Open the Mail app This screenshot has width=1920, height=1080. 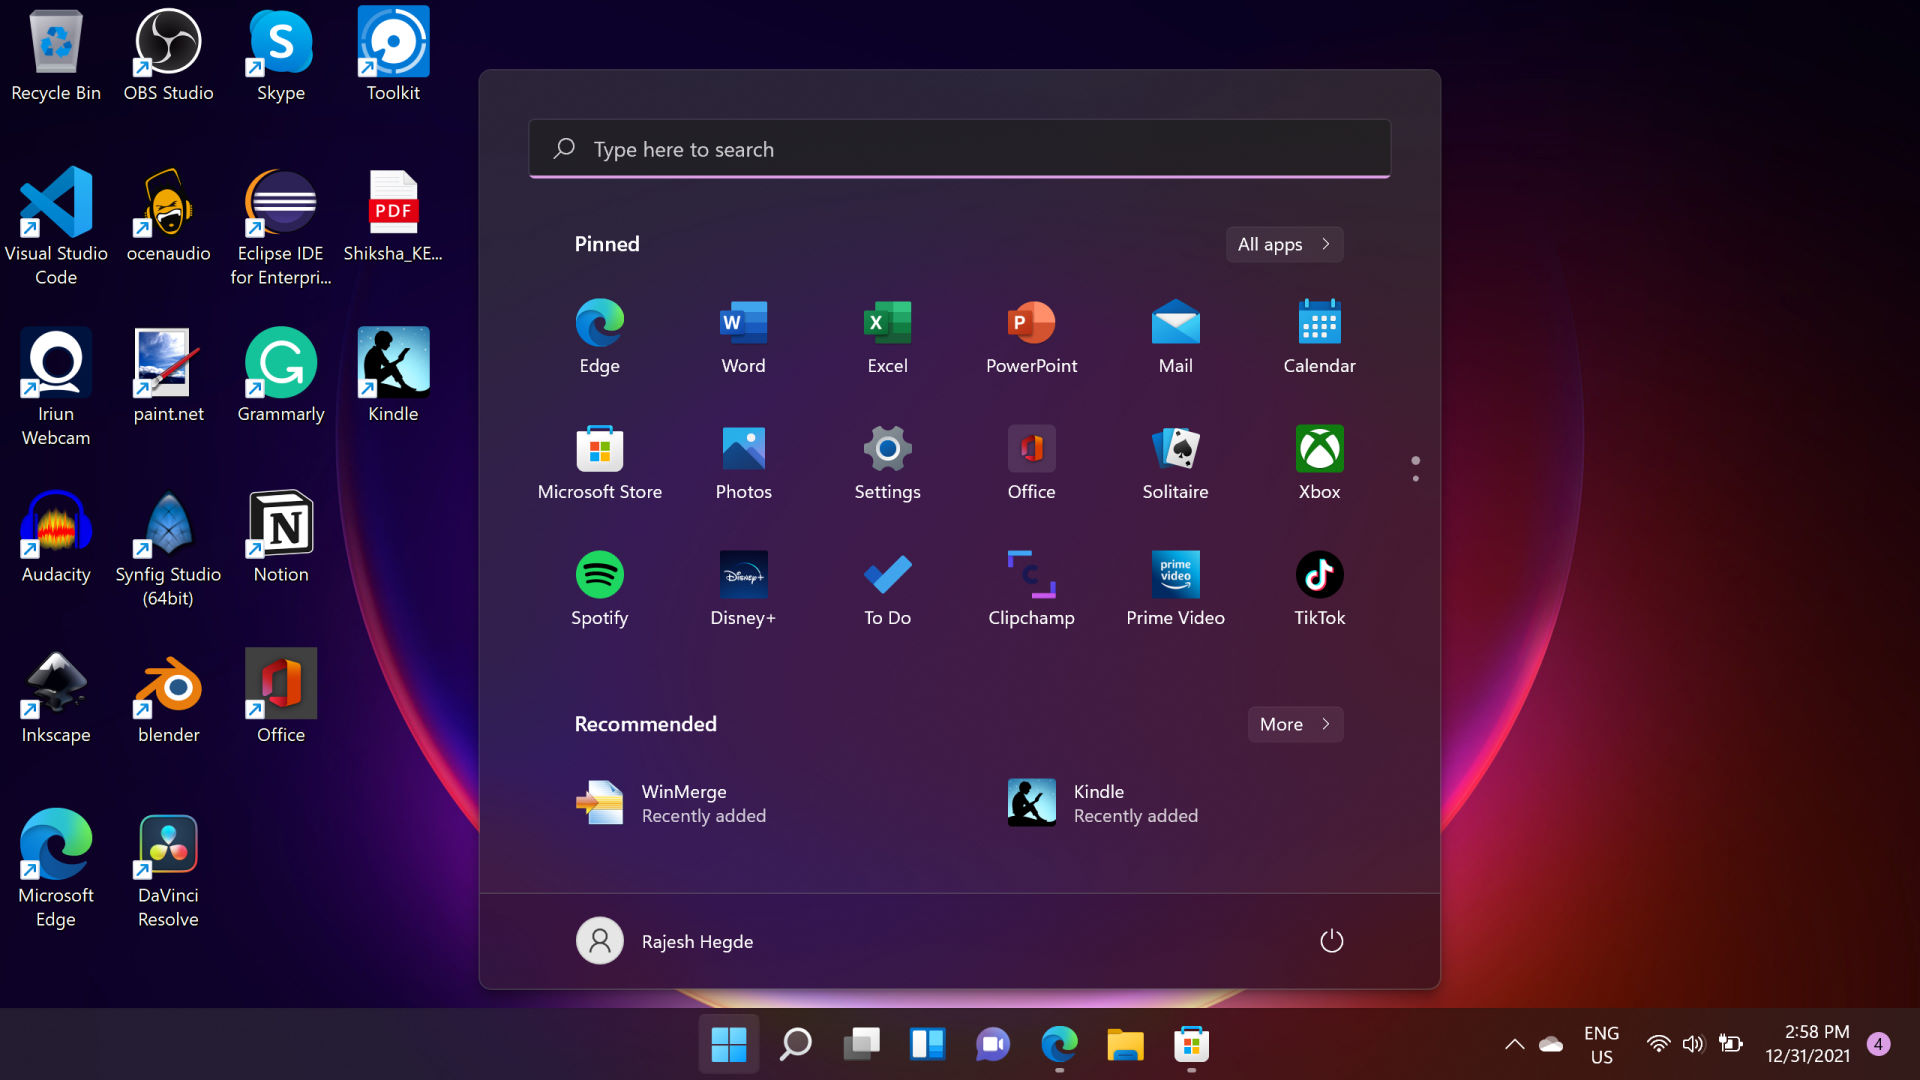1175,338
